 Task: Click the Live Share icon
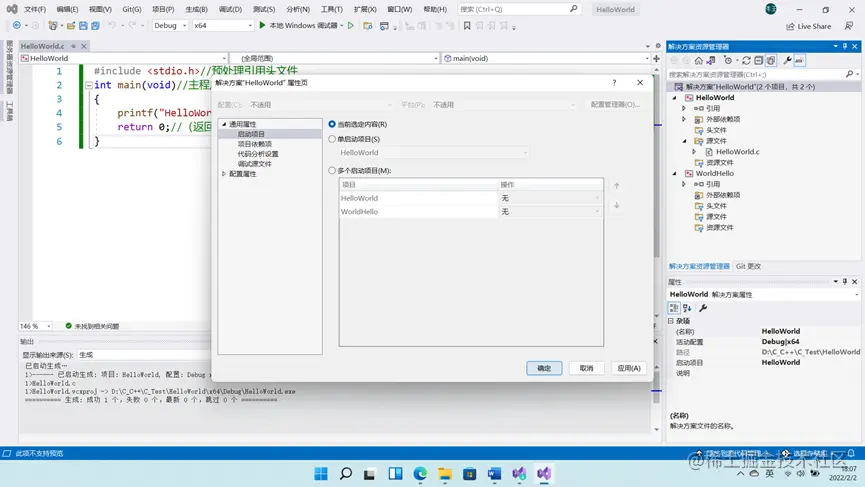point(790,26)
